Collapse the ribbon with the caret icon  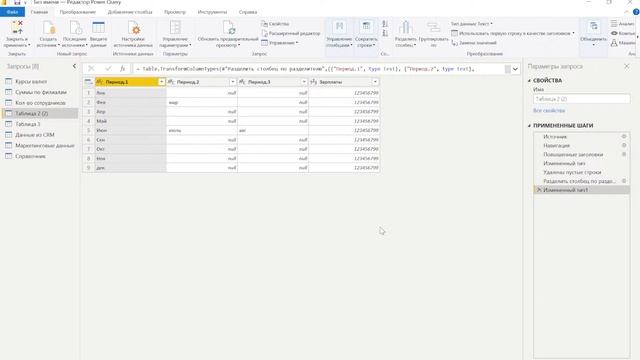click(627, 12)
